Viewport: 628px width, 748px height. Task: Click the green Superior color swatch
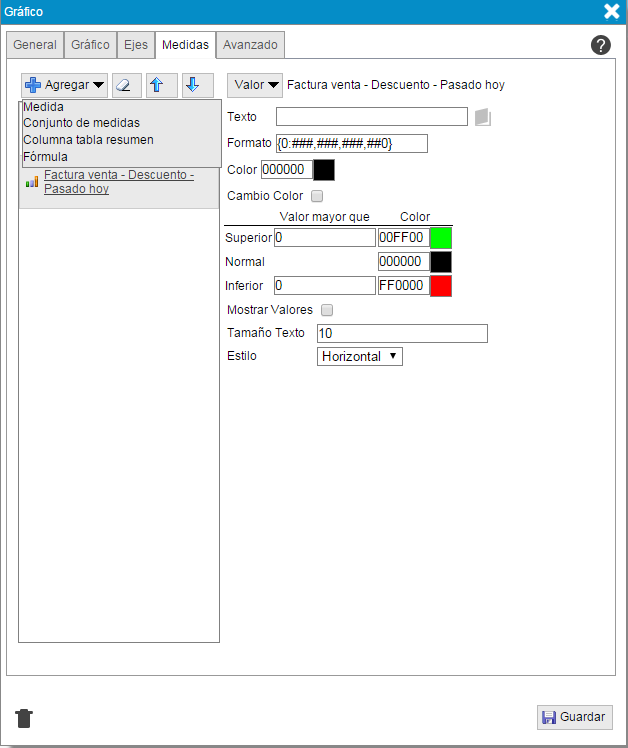[x=441, y=237]
